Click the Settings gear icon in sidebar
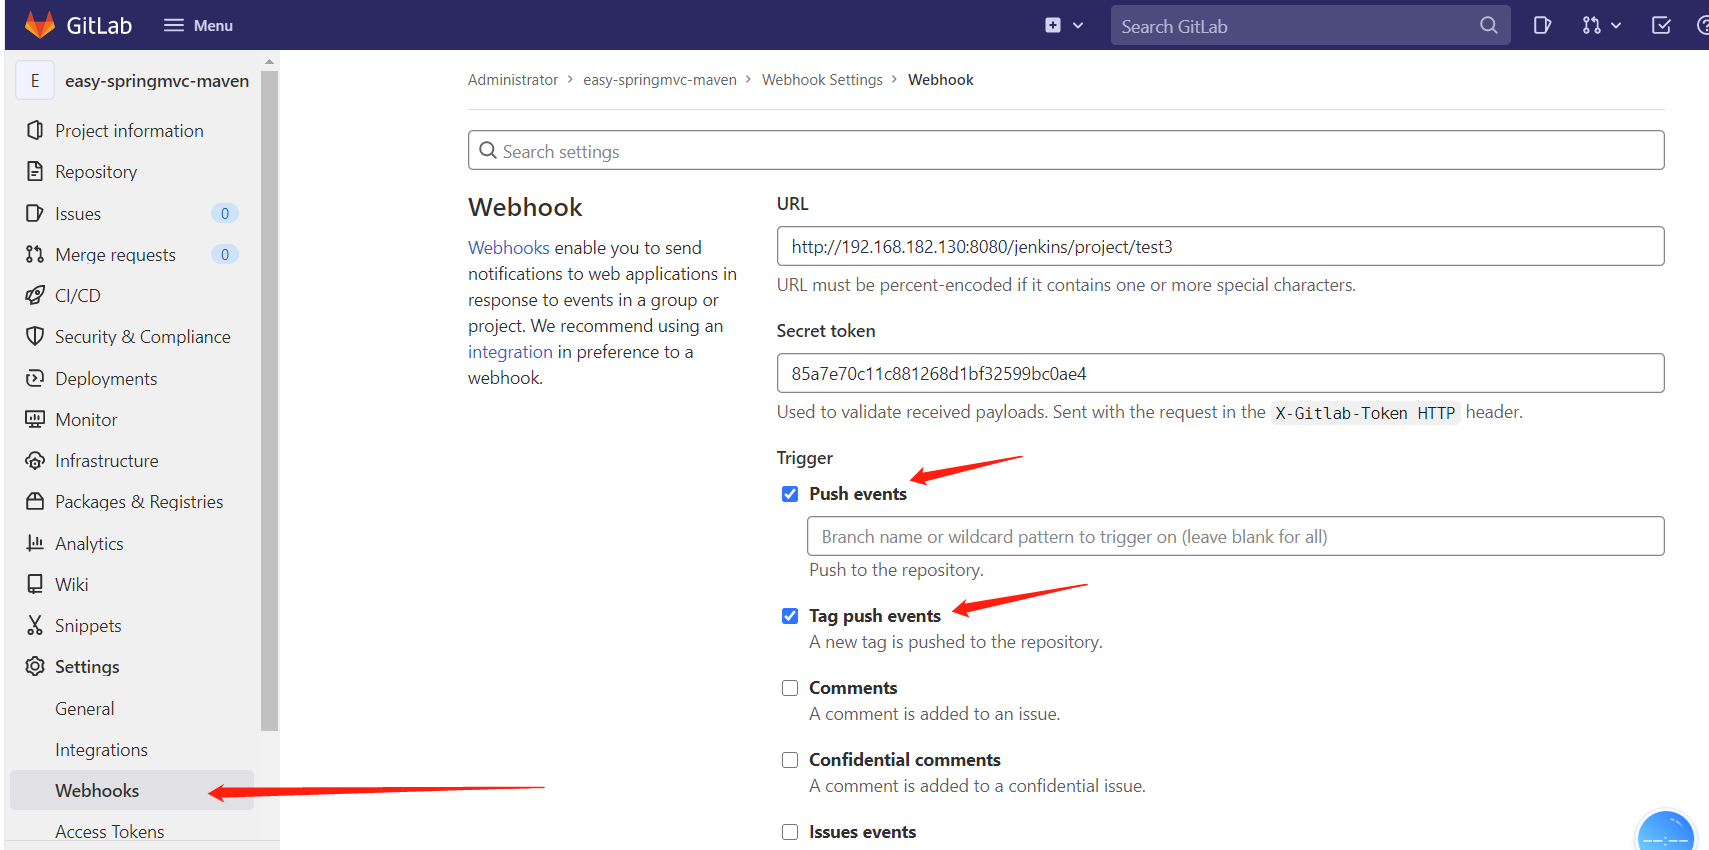The width and height of the screenshot is (1709, 850). point(35,667)
